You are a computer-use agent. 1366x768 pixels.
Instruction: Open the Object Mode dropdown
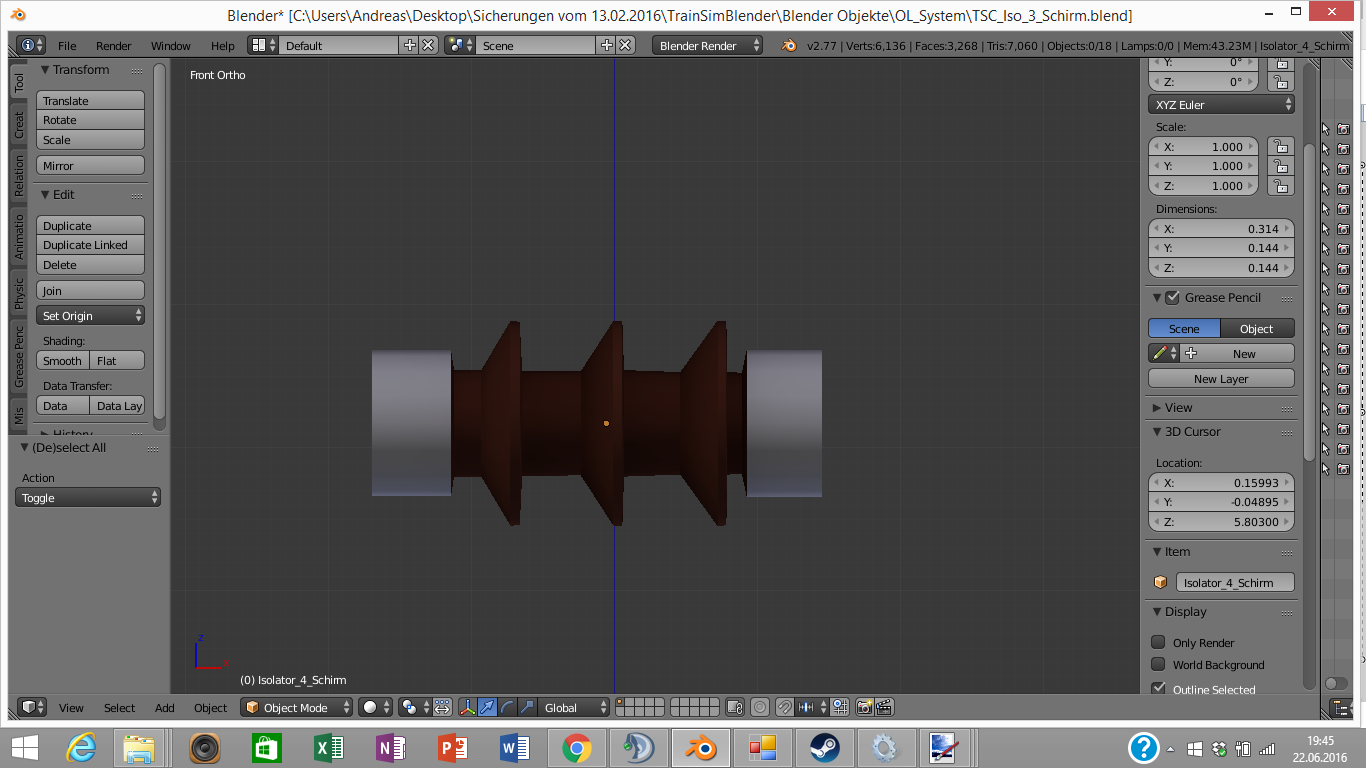(297, 707)
